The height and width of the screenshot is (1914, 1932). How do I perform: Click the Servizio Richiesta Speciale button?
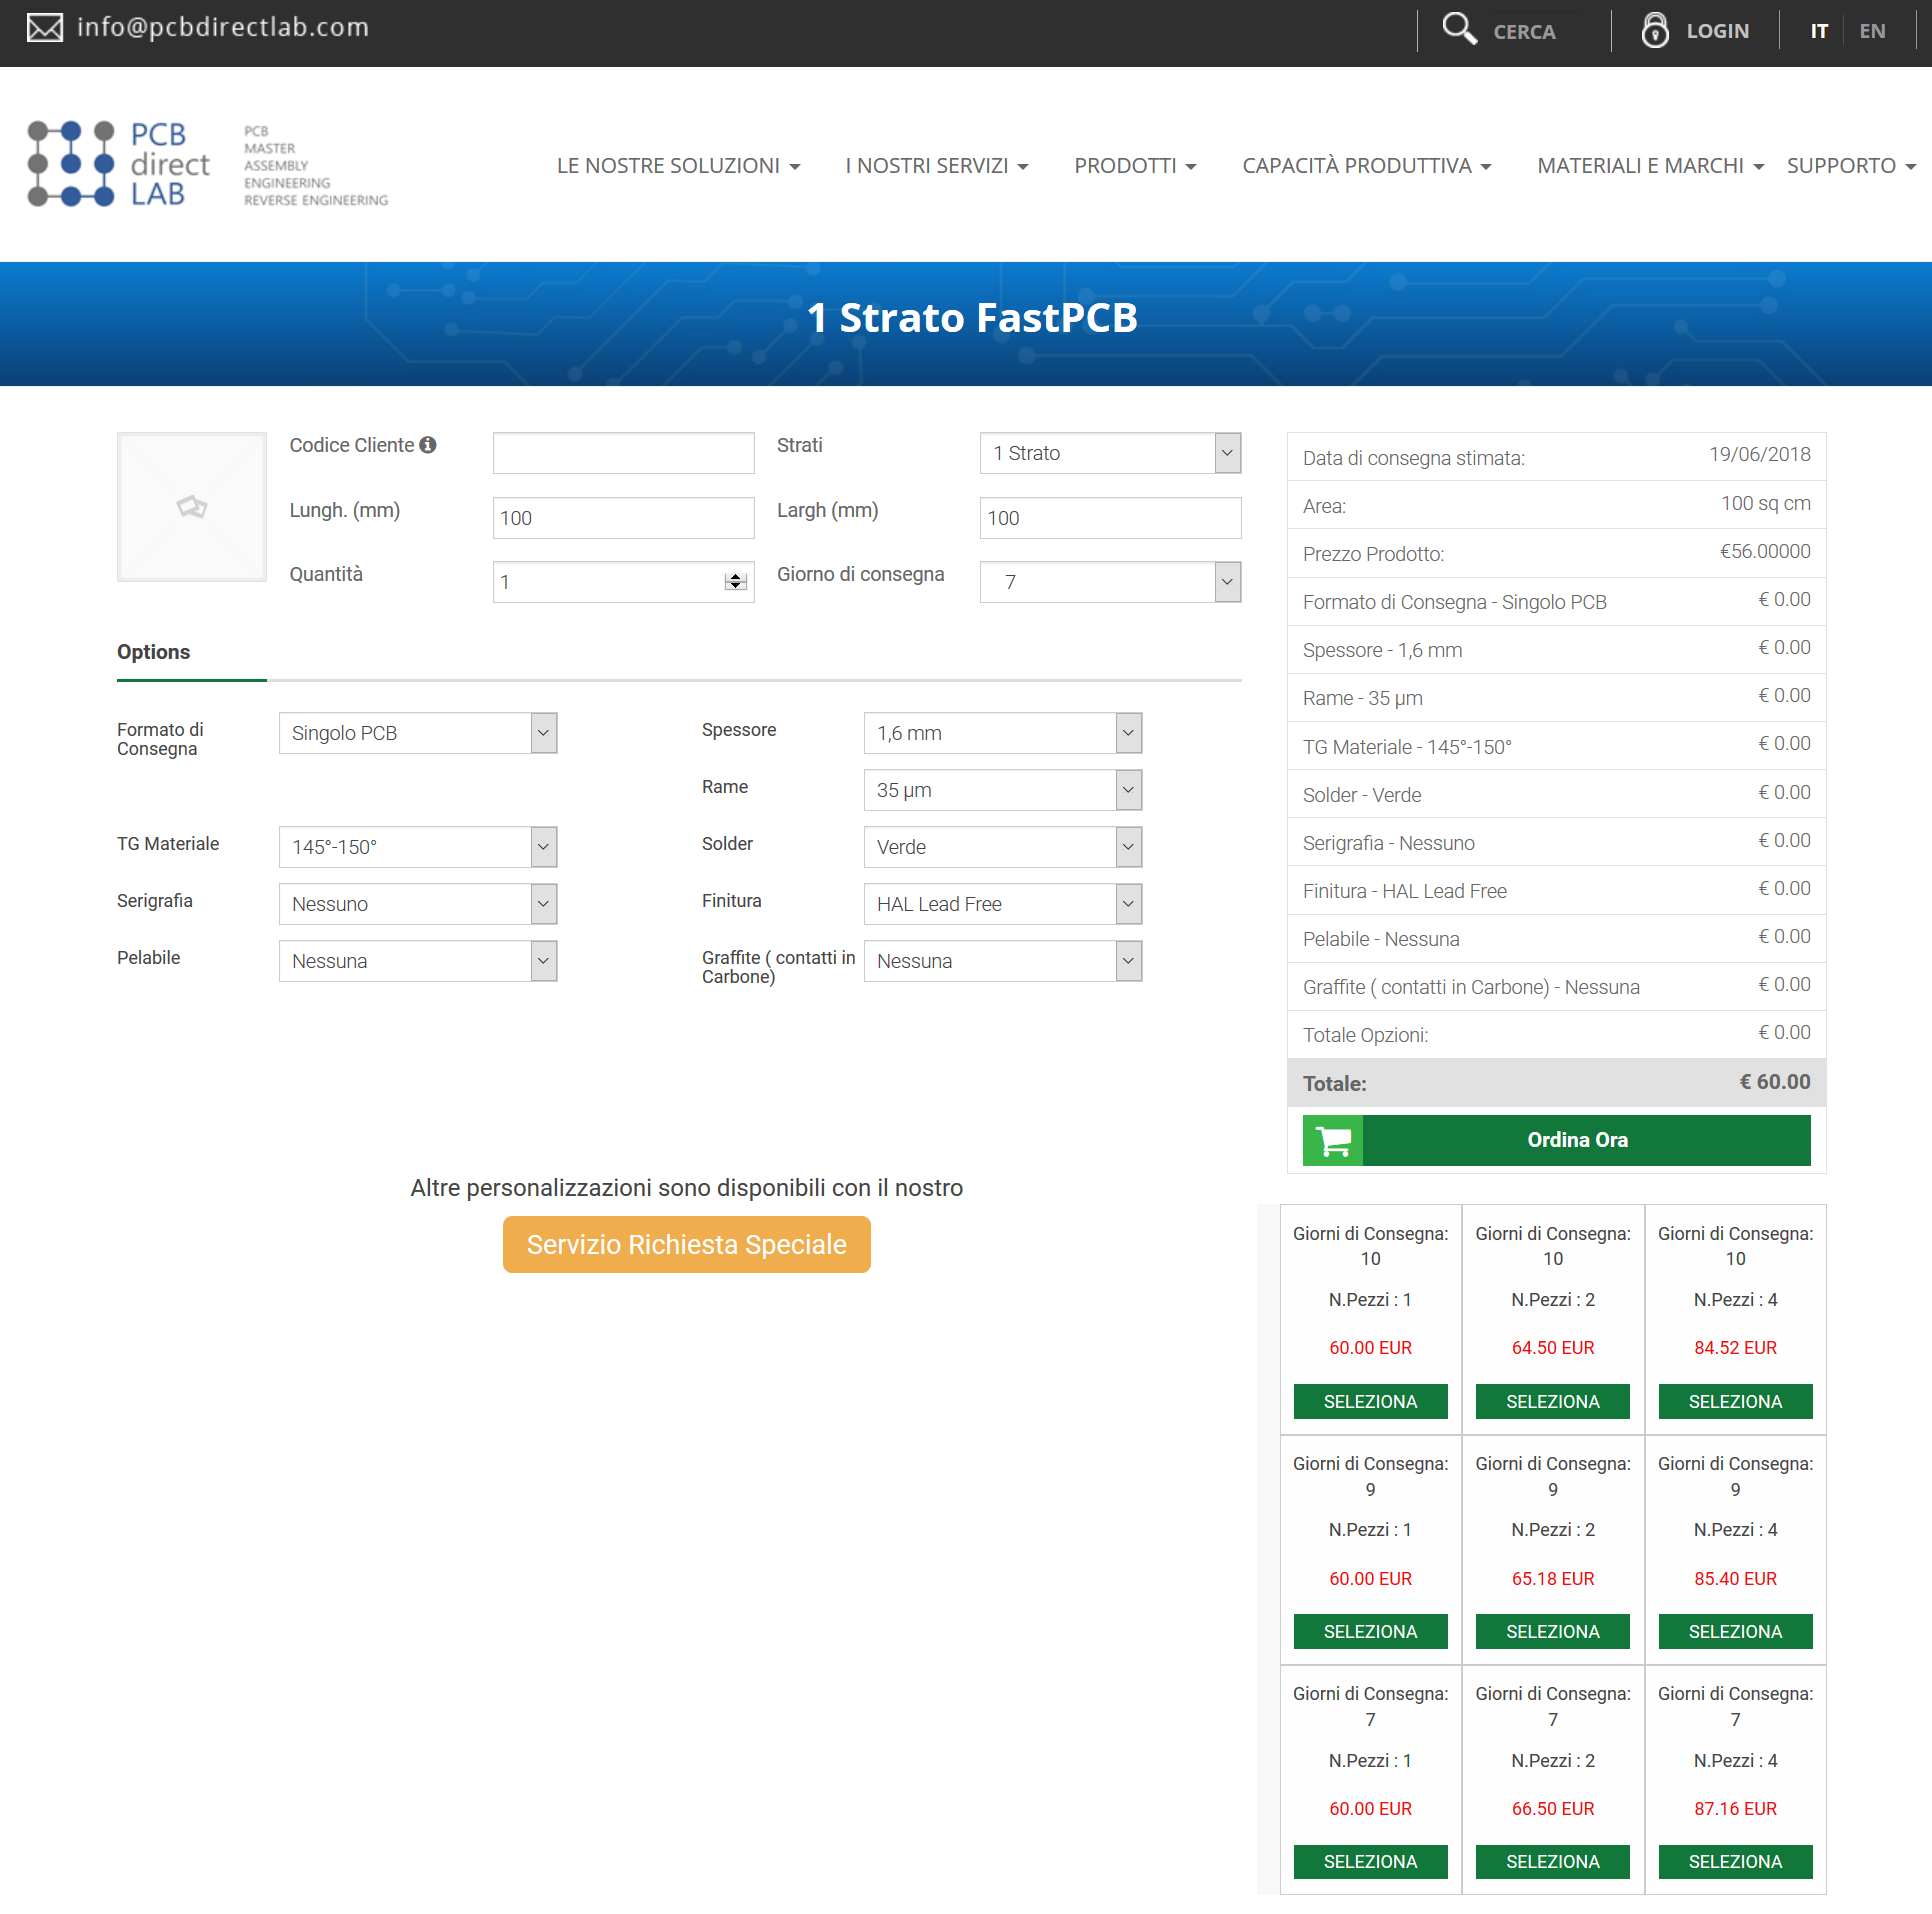coord(684,1244)
